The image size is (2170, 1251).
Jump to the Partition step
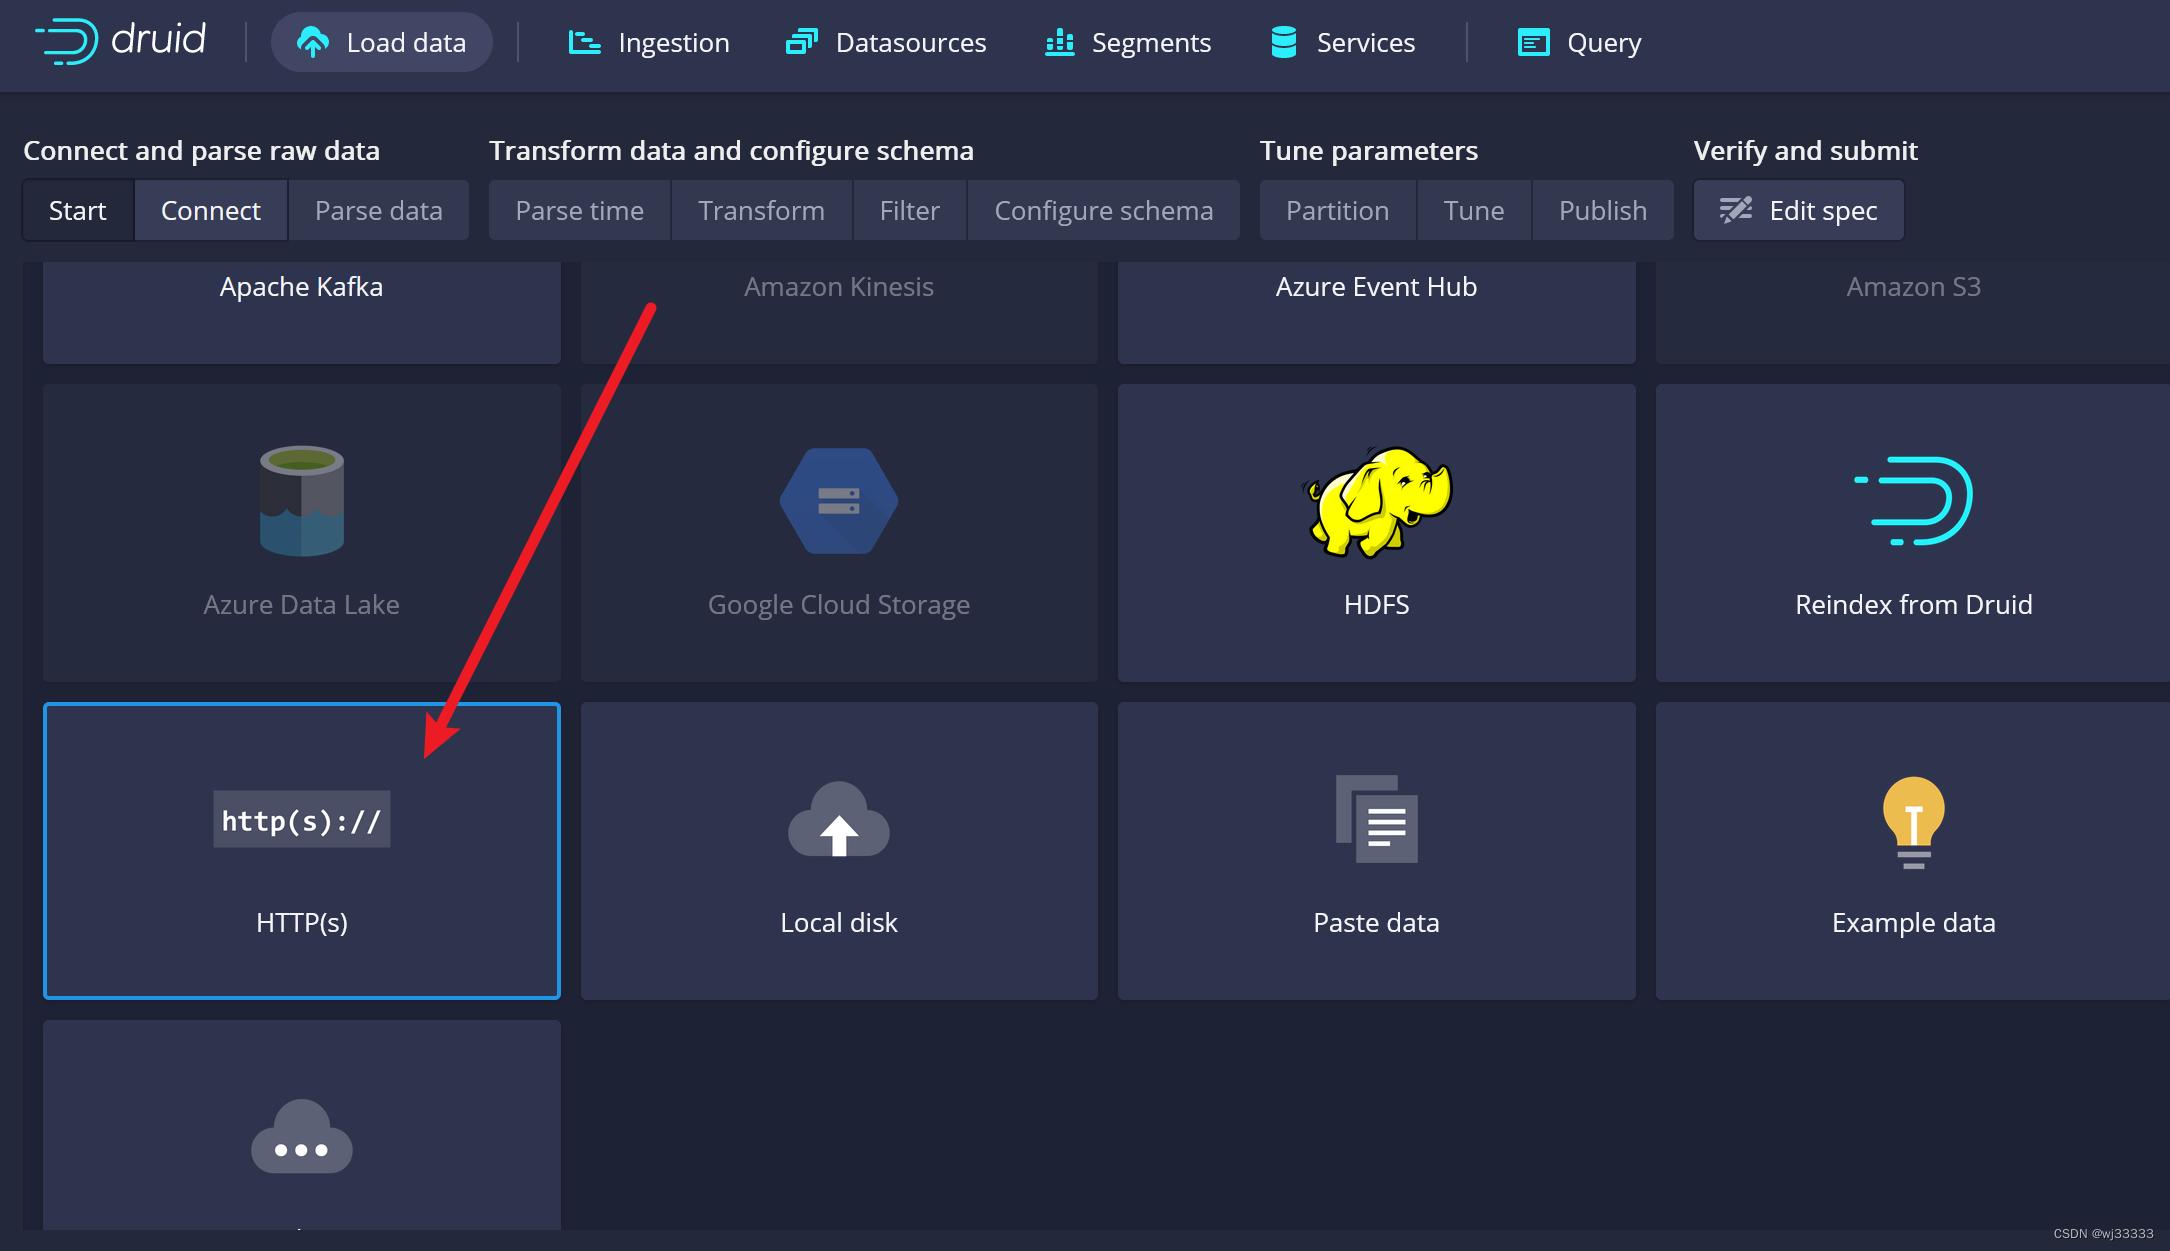[1338, 210]
